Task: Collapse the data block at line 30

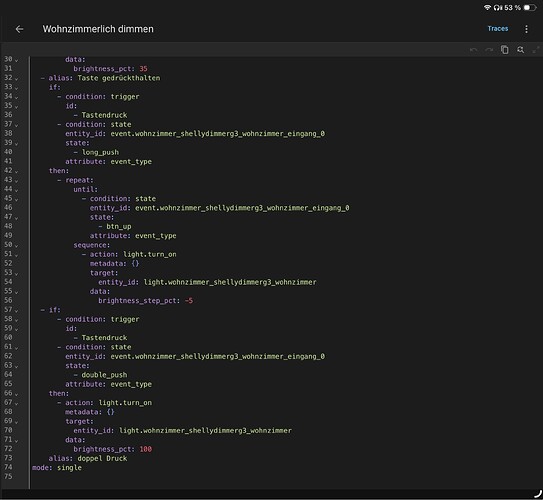Action: click(x=16, y=60)
